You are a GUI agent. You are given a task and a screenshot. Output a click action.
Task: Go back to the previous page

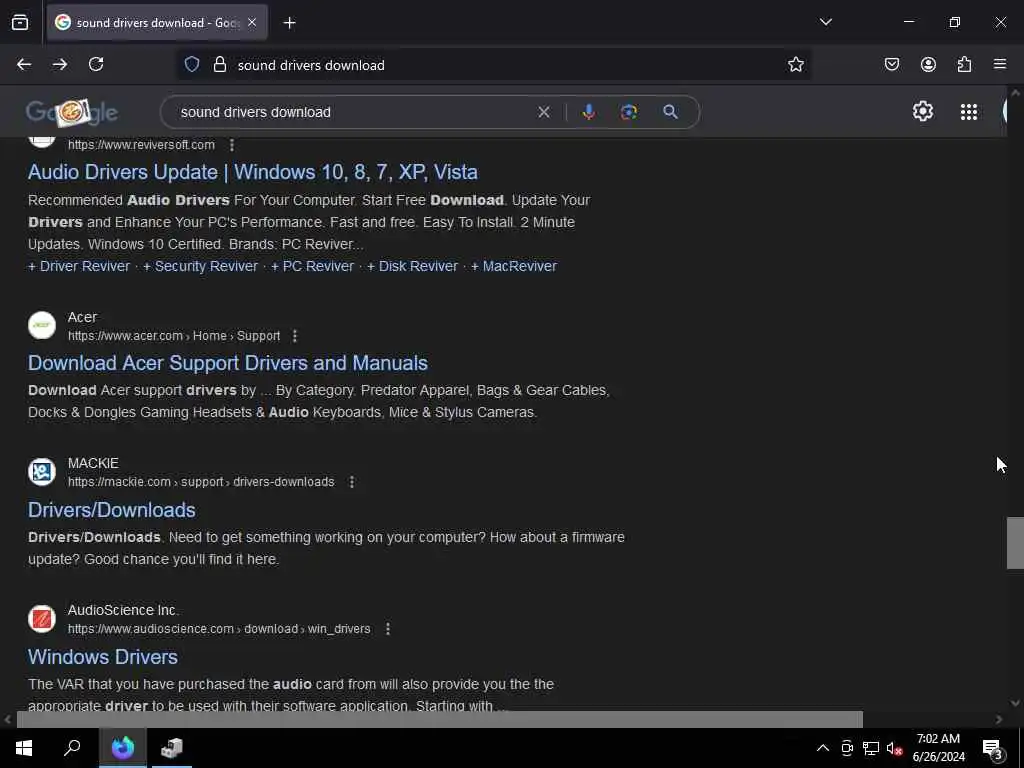click(24, 65)
